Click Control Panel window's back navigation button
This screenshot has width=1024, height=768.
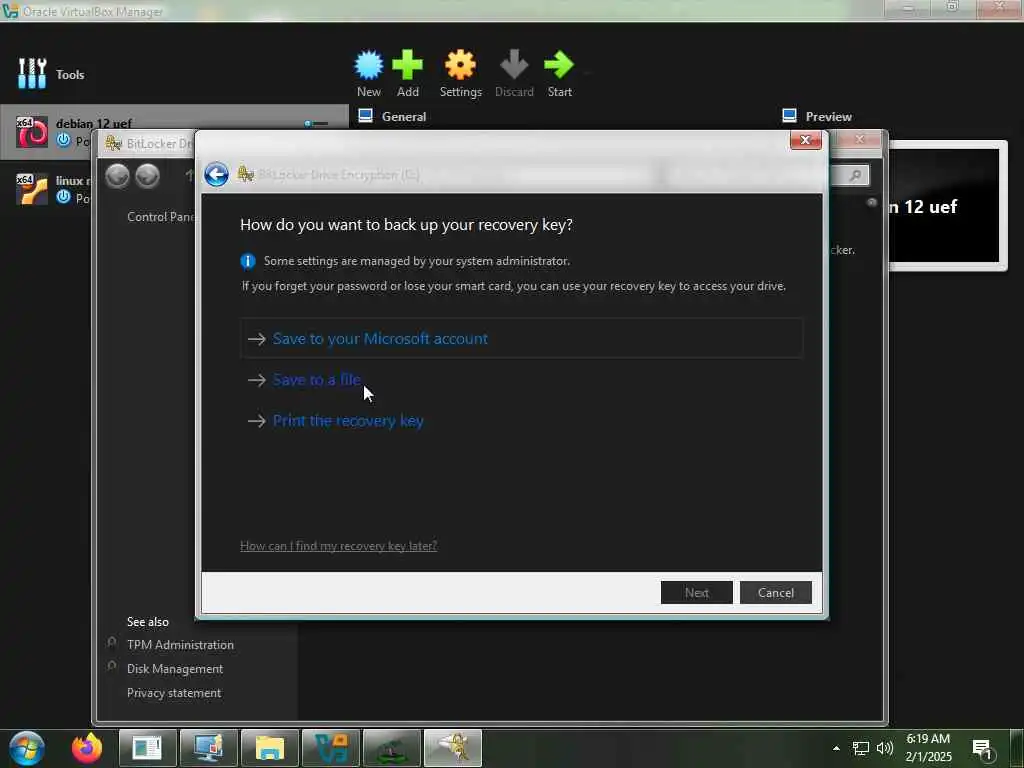(118, 176)
